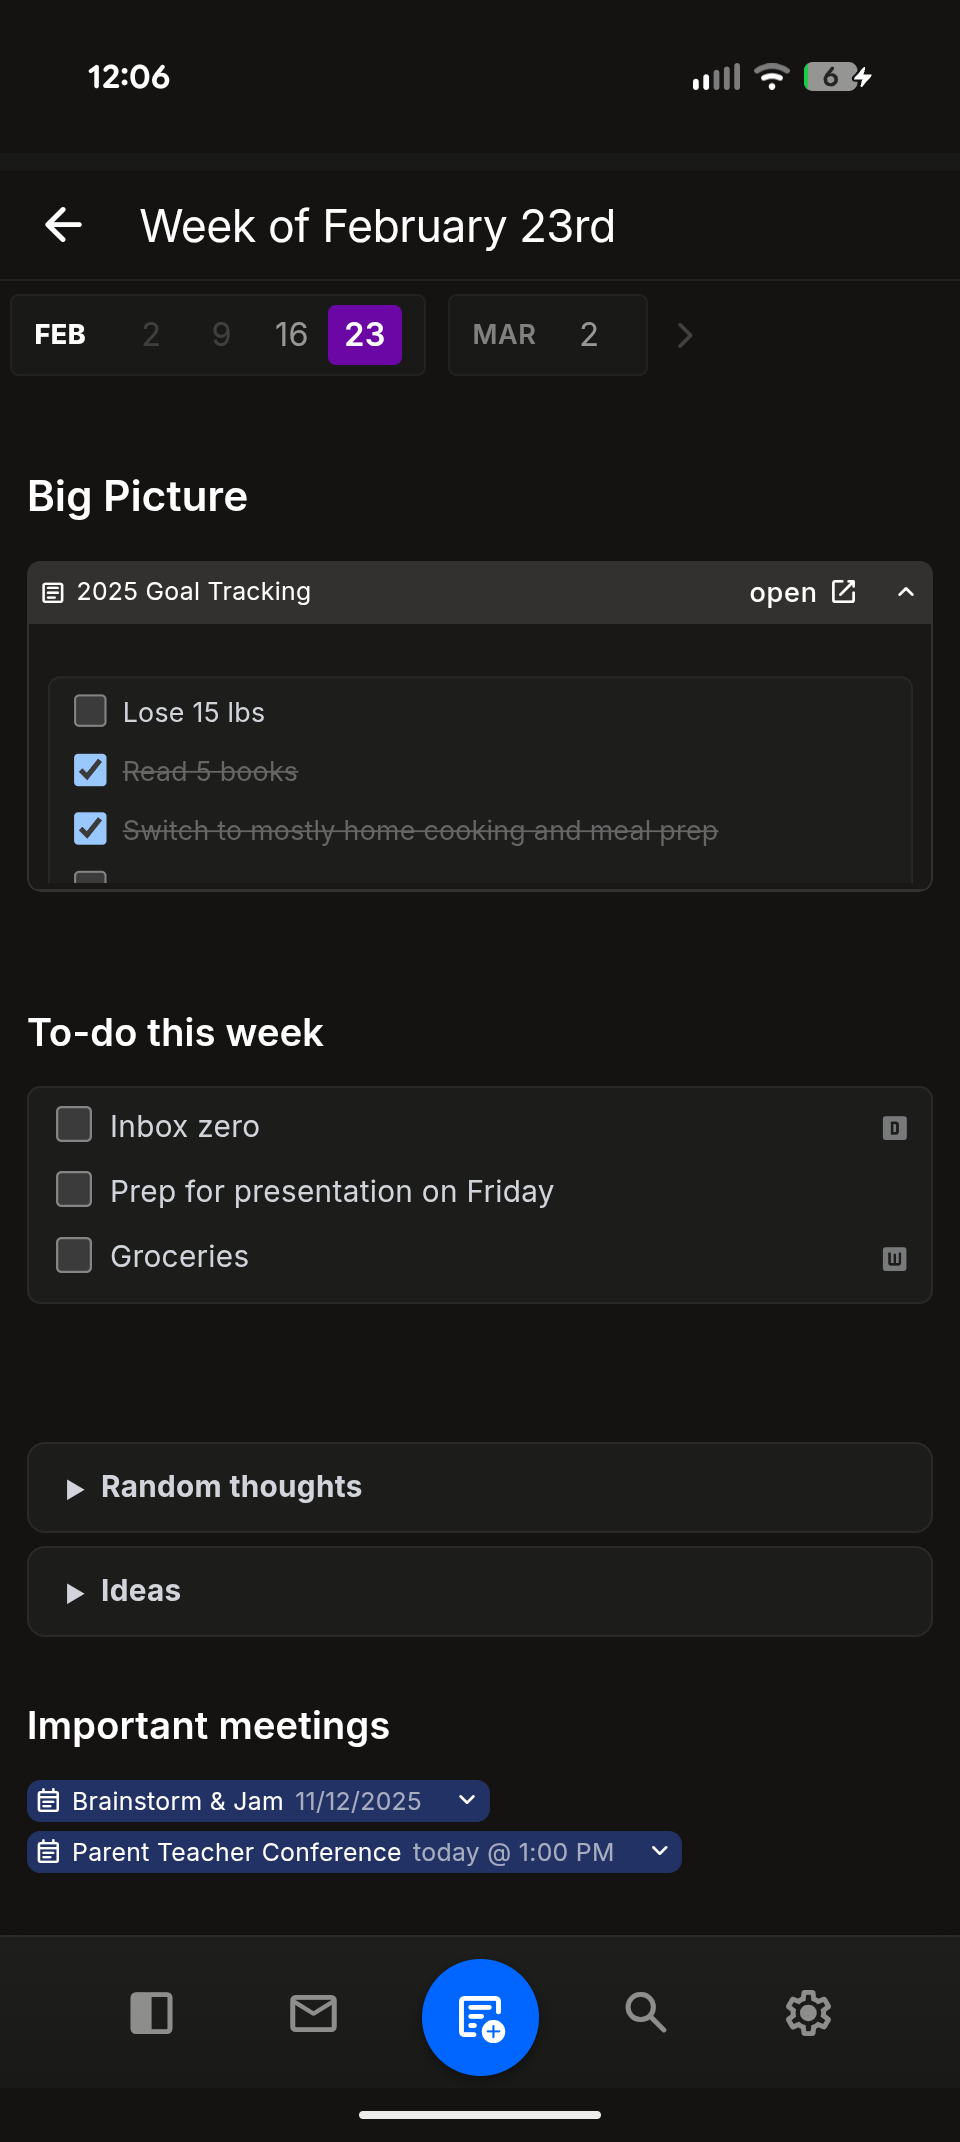Open the 2025 Goal Tracking document externally
This screenshot has width=960, height=2142.
tap(803, 591)
